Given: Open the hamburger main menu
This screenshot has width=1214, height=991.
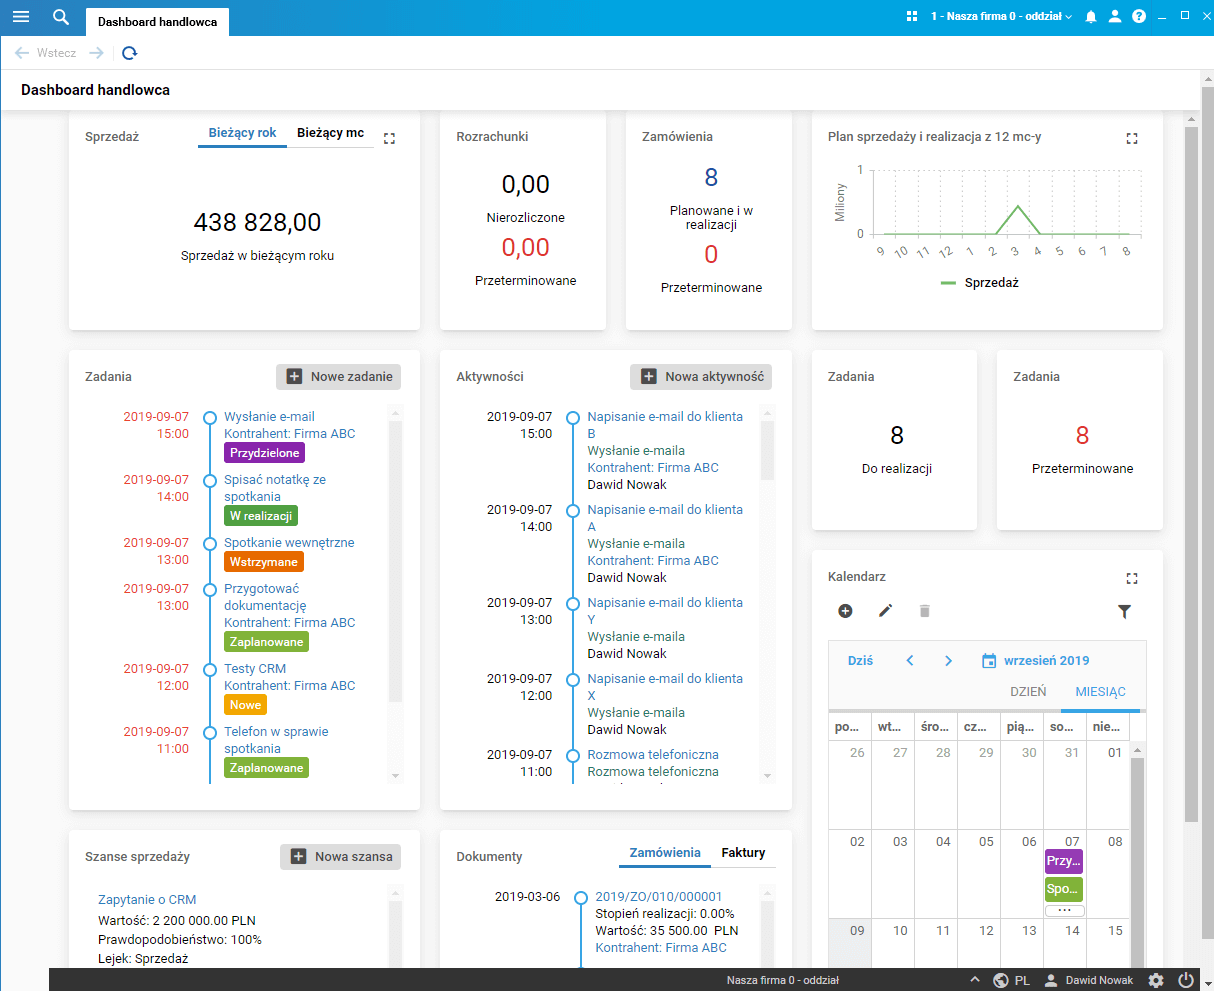Looking at the screenshot, I should click(x=20, y=17).
